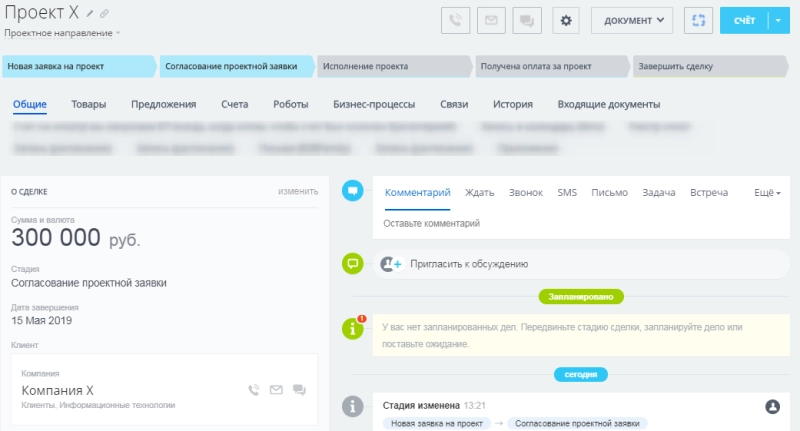Viewport: 800px width, 431px height.
Task: Click the phone call button in top toolbar
Action: pos(456,20)
